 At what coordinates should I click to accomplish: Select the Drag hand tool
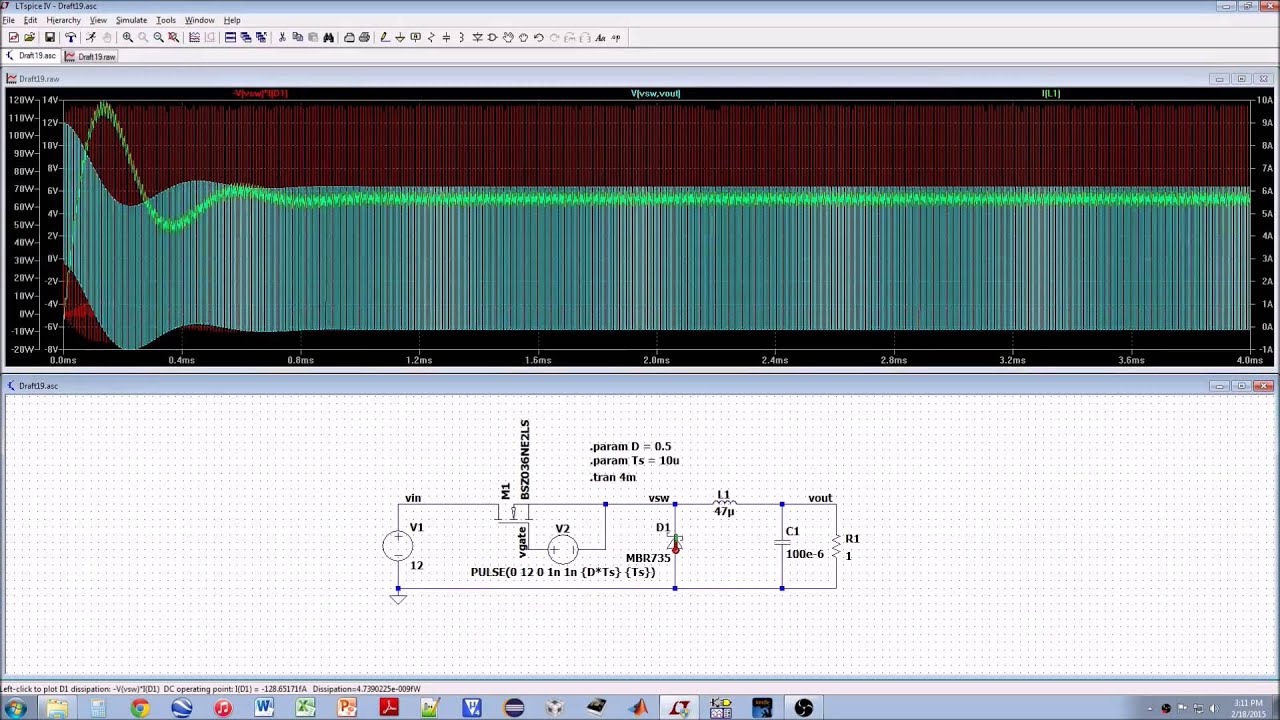point(523,37)
